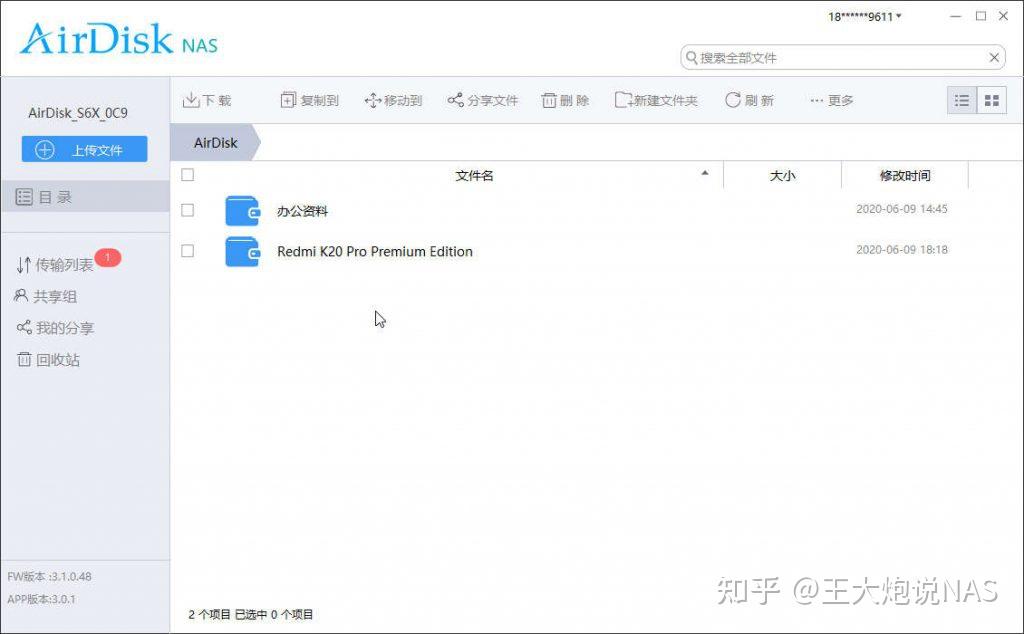The width and height of the screenshot is (1024, 634).
Task: Toggle the select-all checkbox in header
Action: pos(187,174)
